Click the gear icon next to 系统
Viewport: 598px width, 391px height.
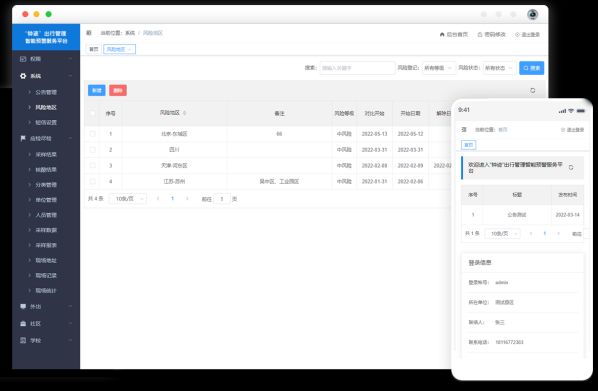[x=23, y=76]
